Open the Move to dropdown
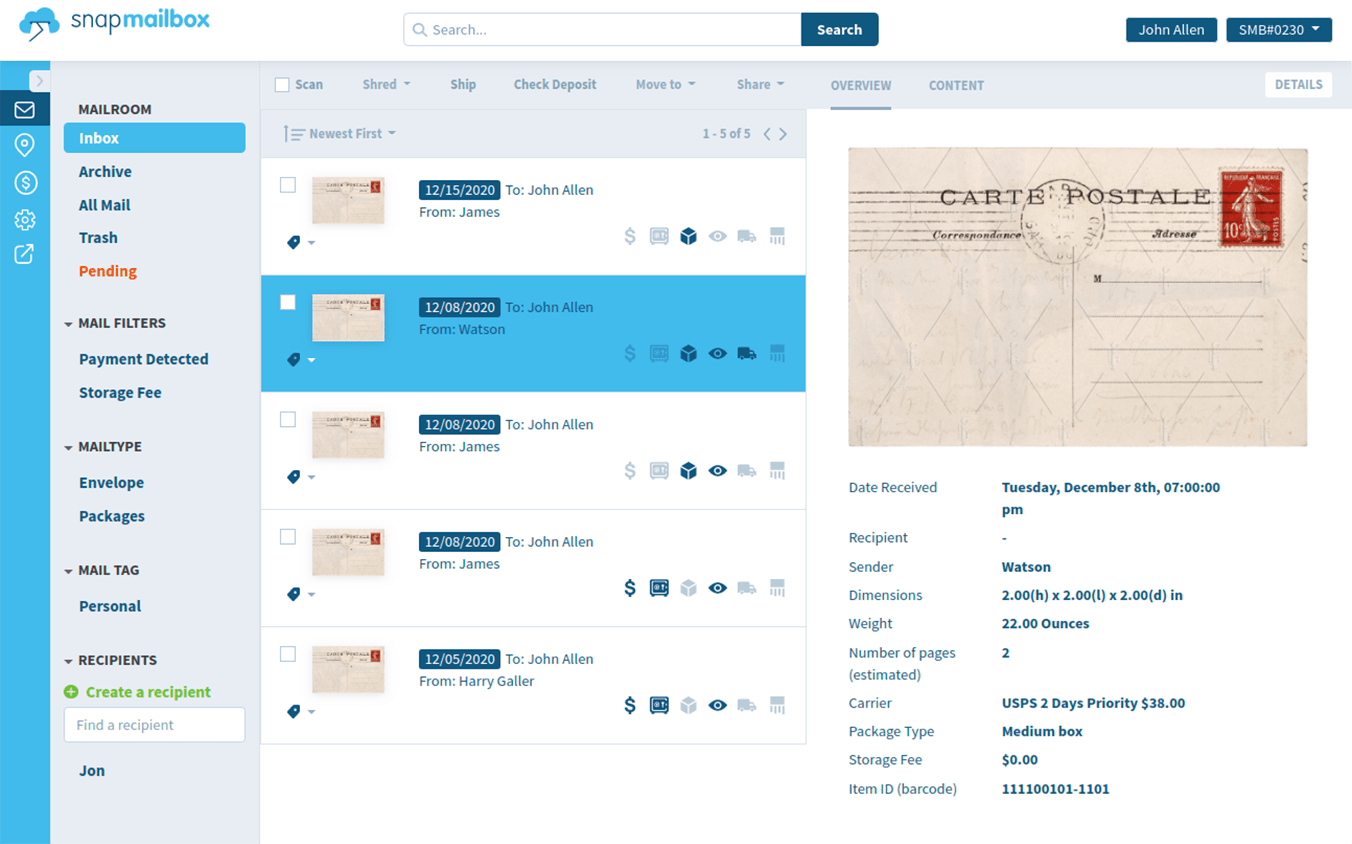Screen dimensions: 1352x844 pyautogui.click(x=665, y=85)
